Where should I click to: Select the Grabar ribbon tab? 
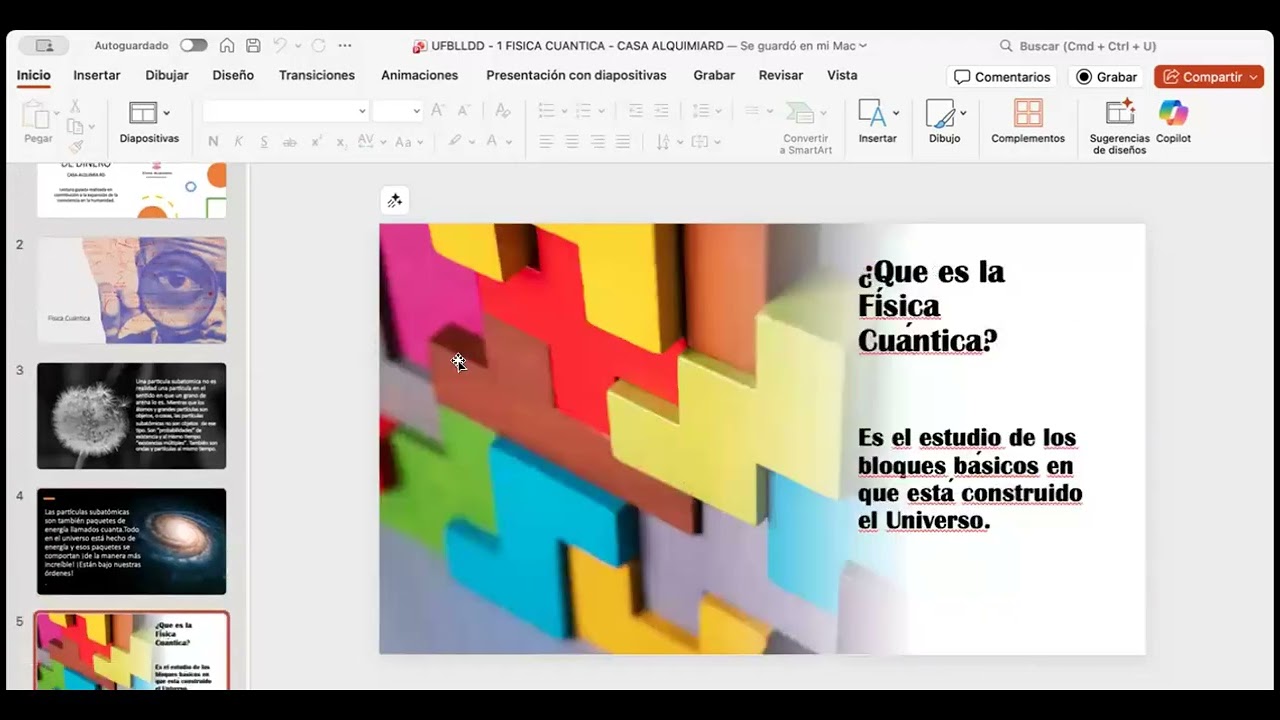tap(714, 75)
